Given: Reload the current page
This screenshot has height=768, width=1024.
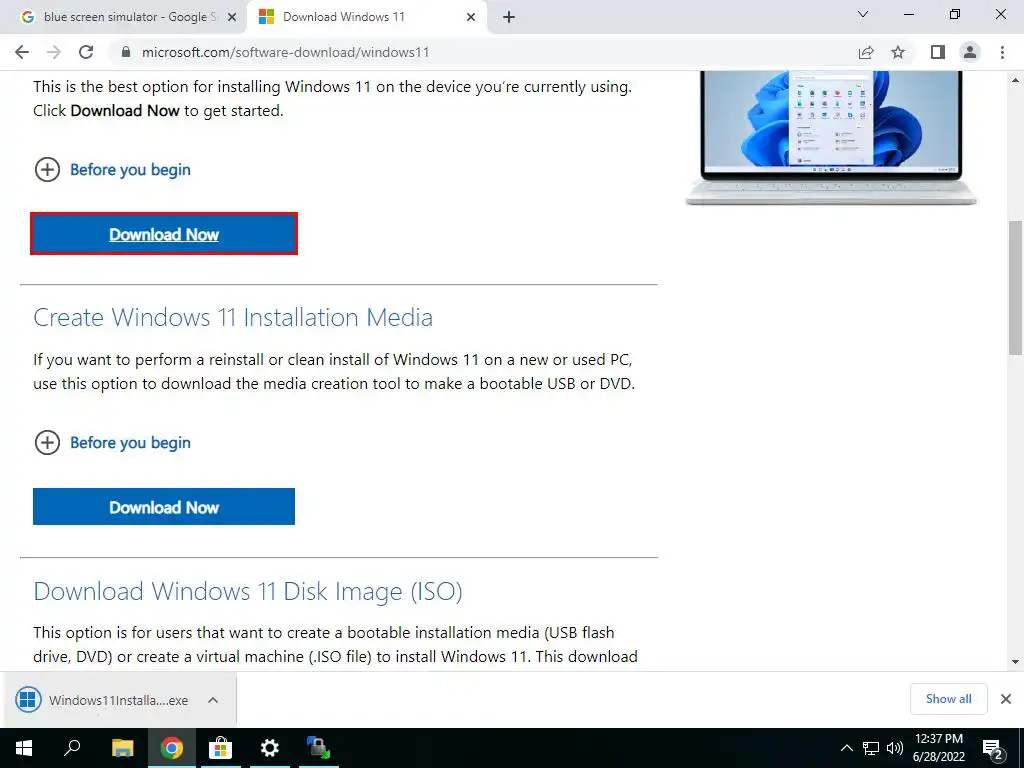Looking at the screenshot, I should point(86,52).
